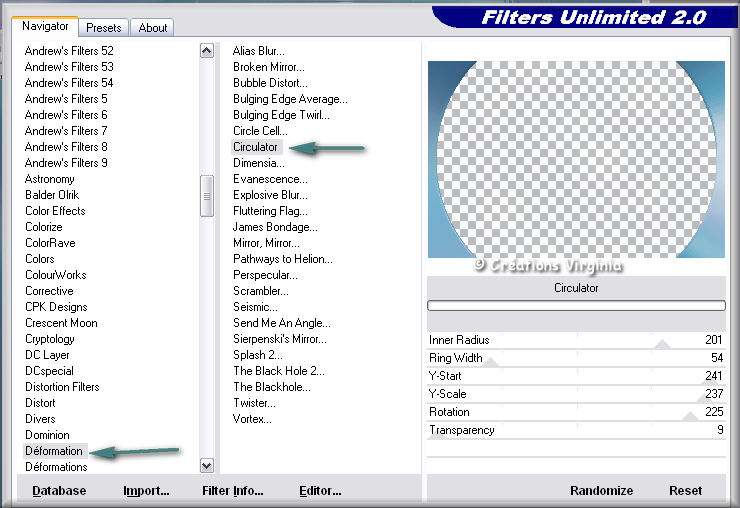This screenshot has height=508, width=740.
Task: Click the category list scroll-down arrow
Action: tap(207, 466)
